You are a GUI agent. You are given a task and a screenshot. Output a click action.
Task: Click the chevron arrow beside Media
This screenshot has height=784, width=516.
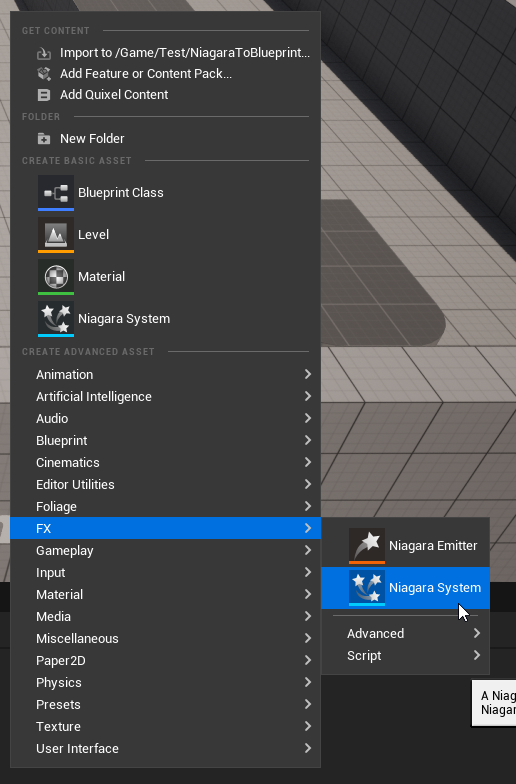tap(308, 616)
